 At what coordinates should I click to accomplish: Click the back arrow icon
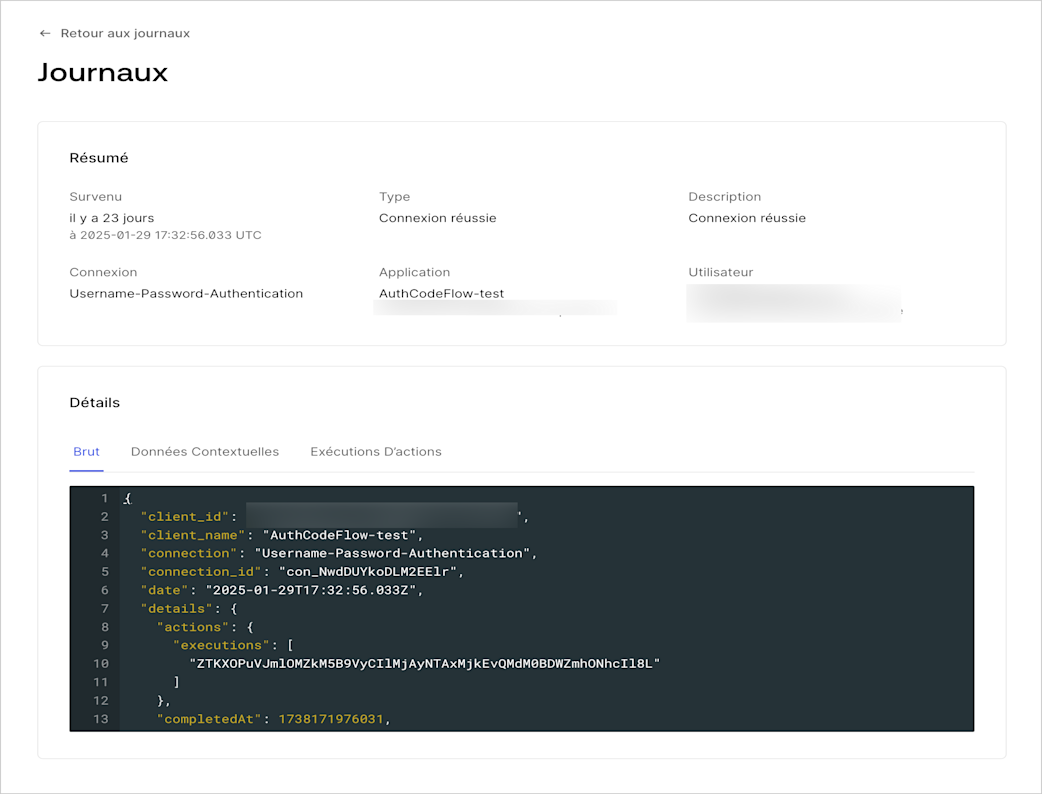(x=45, y=33)
